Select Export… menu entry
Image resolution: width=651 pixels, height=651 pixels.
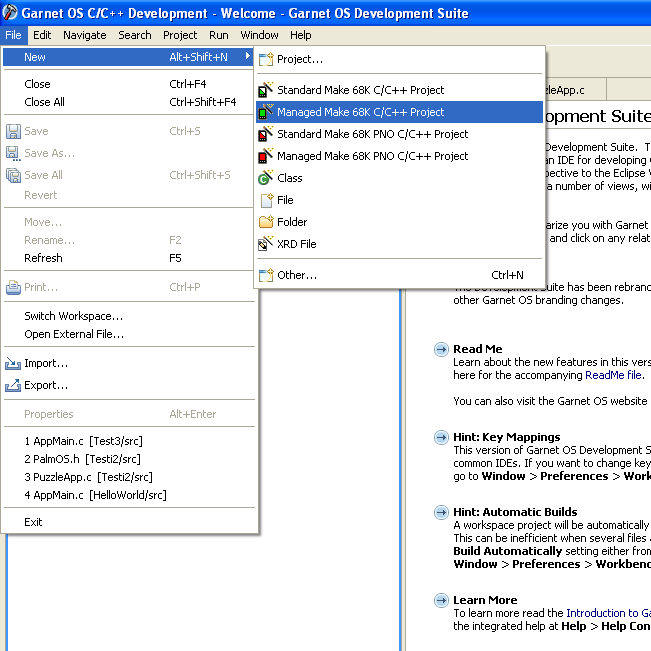pos(128,385)
